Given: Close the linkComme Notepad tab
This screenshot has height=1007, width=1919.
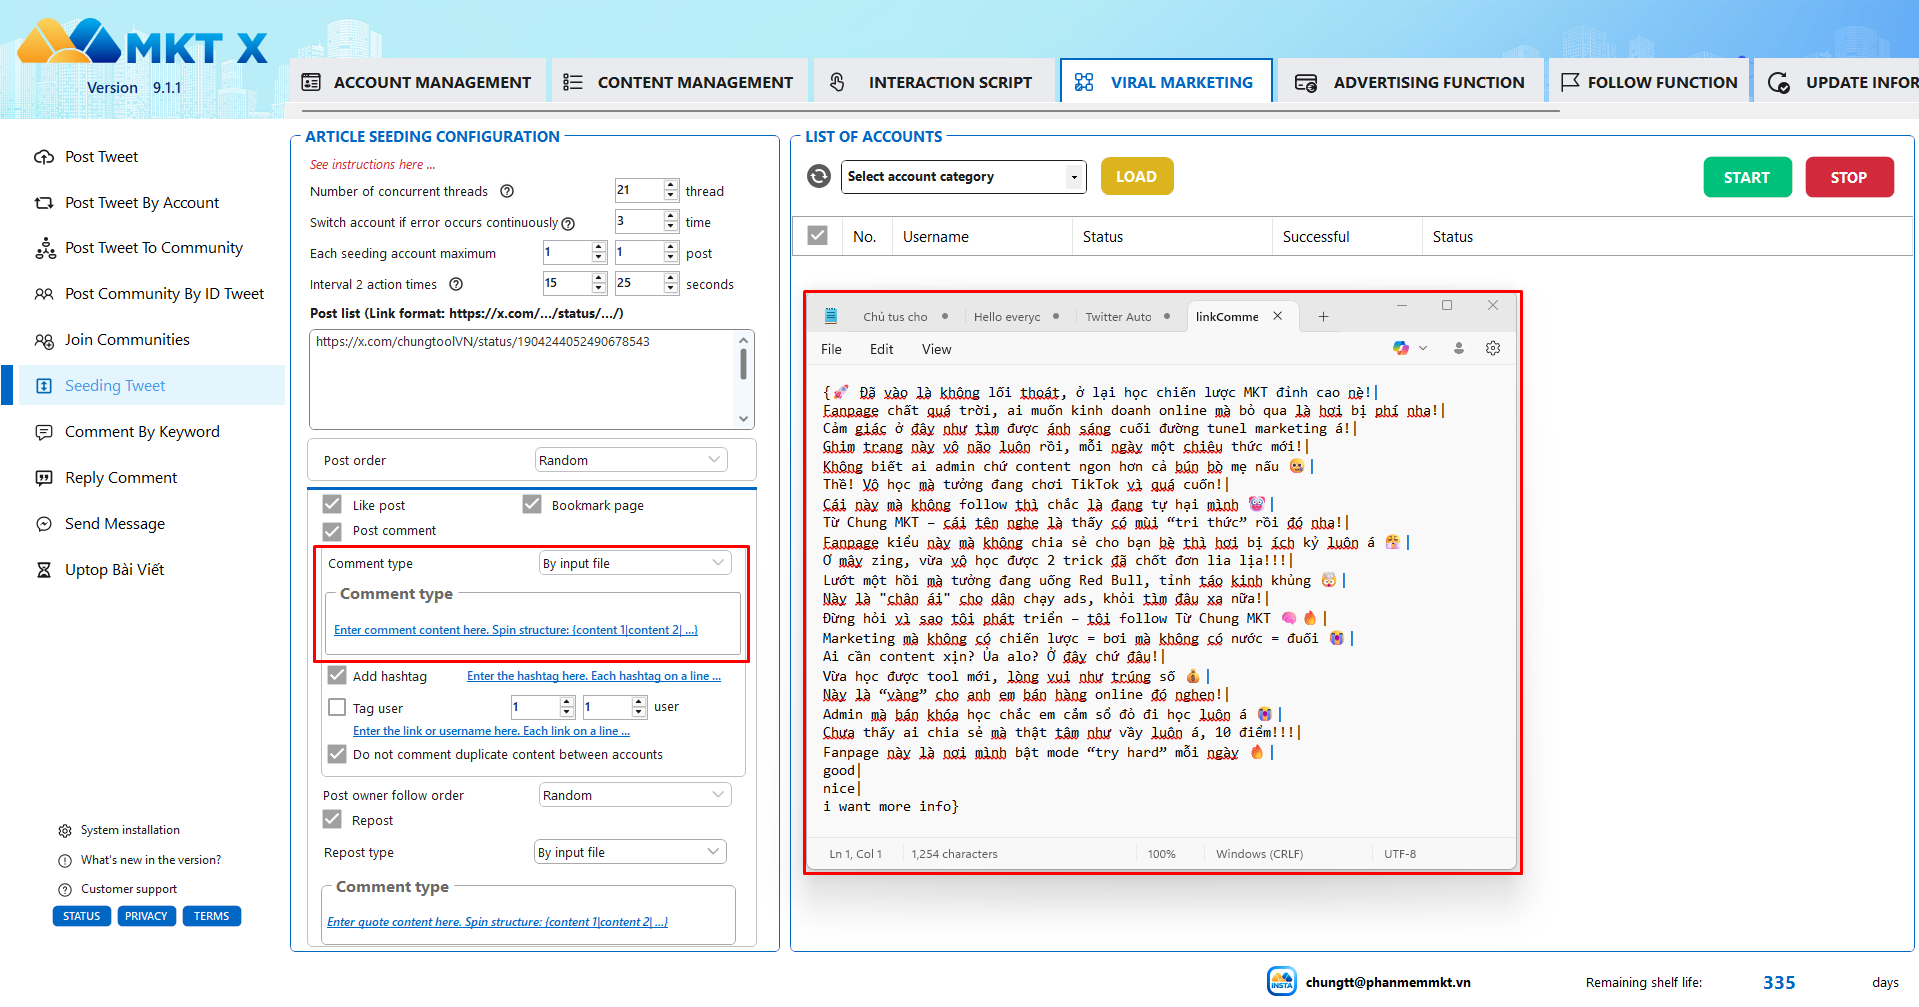Looking at the screenshot, I should point(1277,316).
